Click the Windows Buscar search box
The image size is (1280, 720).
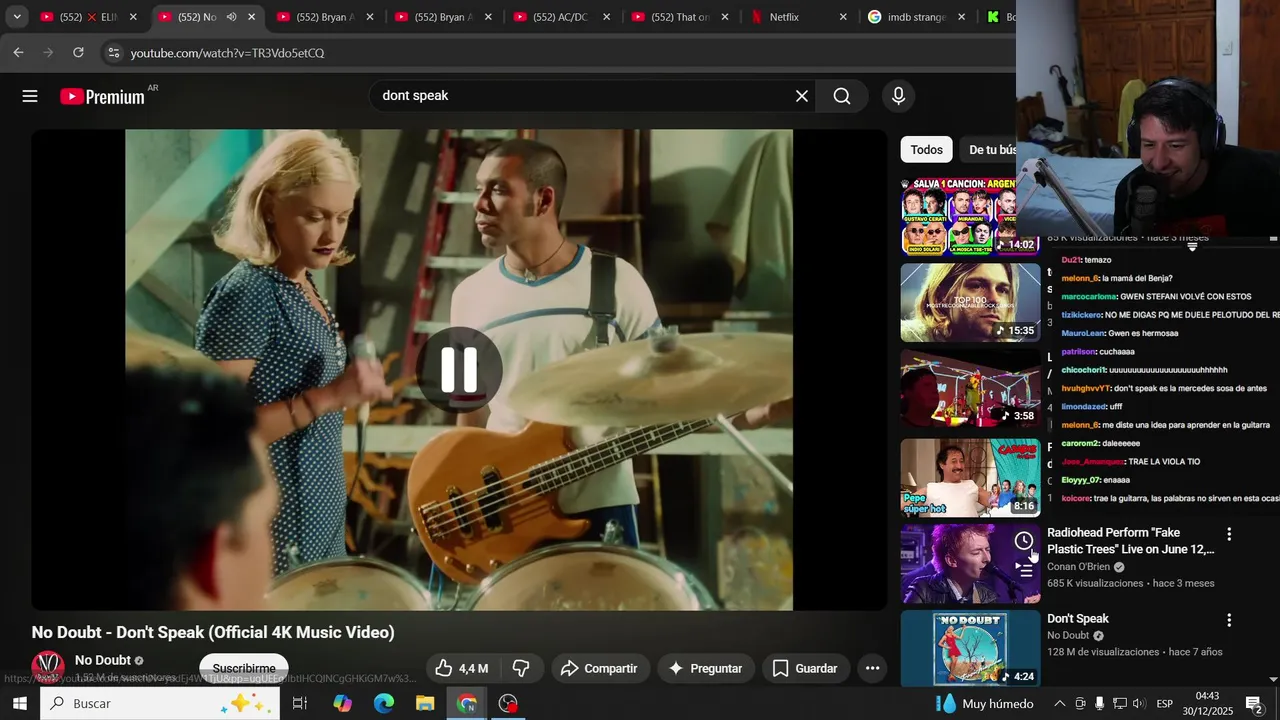click(160, 704)
